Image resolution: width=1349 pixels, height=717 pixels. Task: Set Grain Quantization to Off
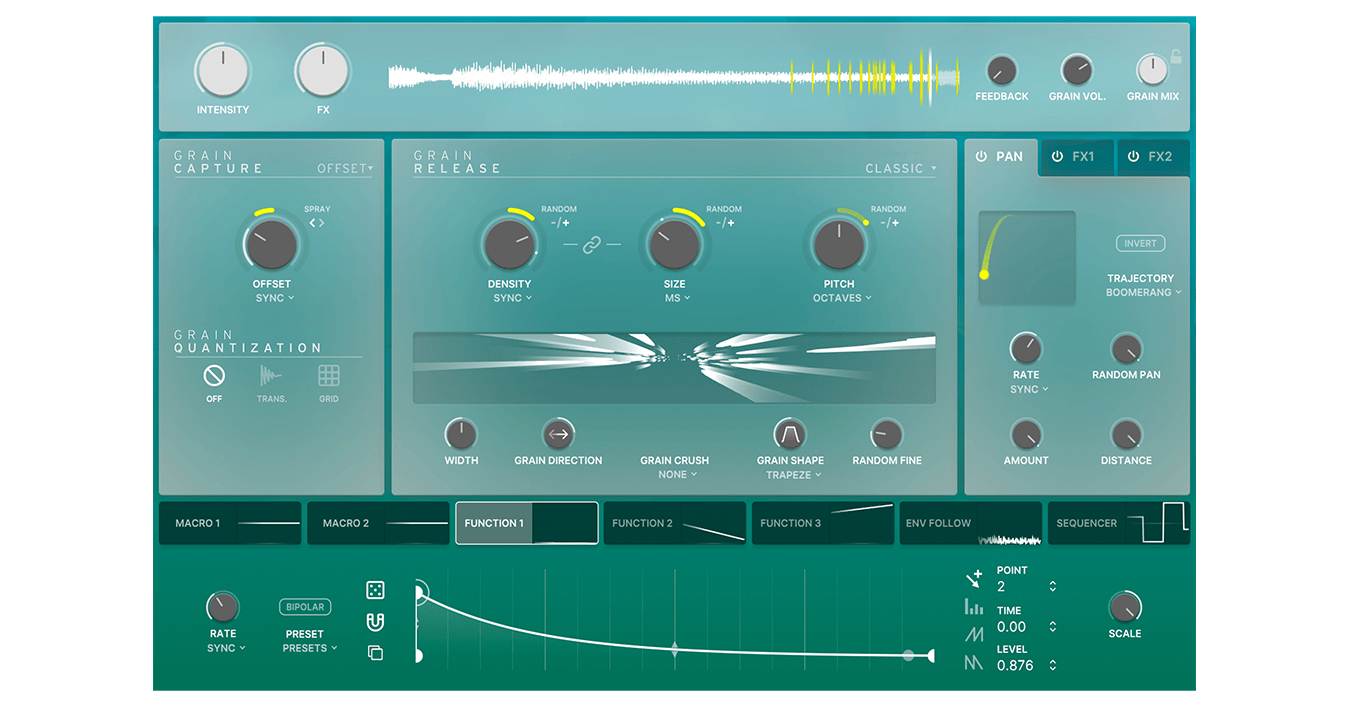pos(214,376)
